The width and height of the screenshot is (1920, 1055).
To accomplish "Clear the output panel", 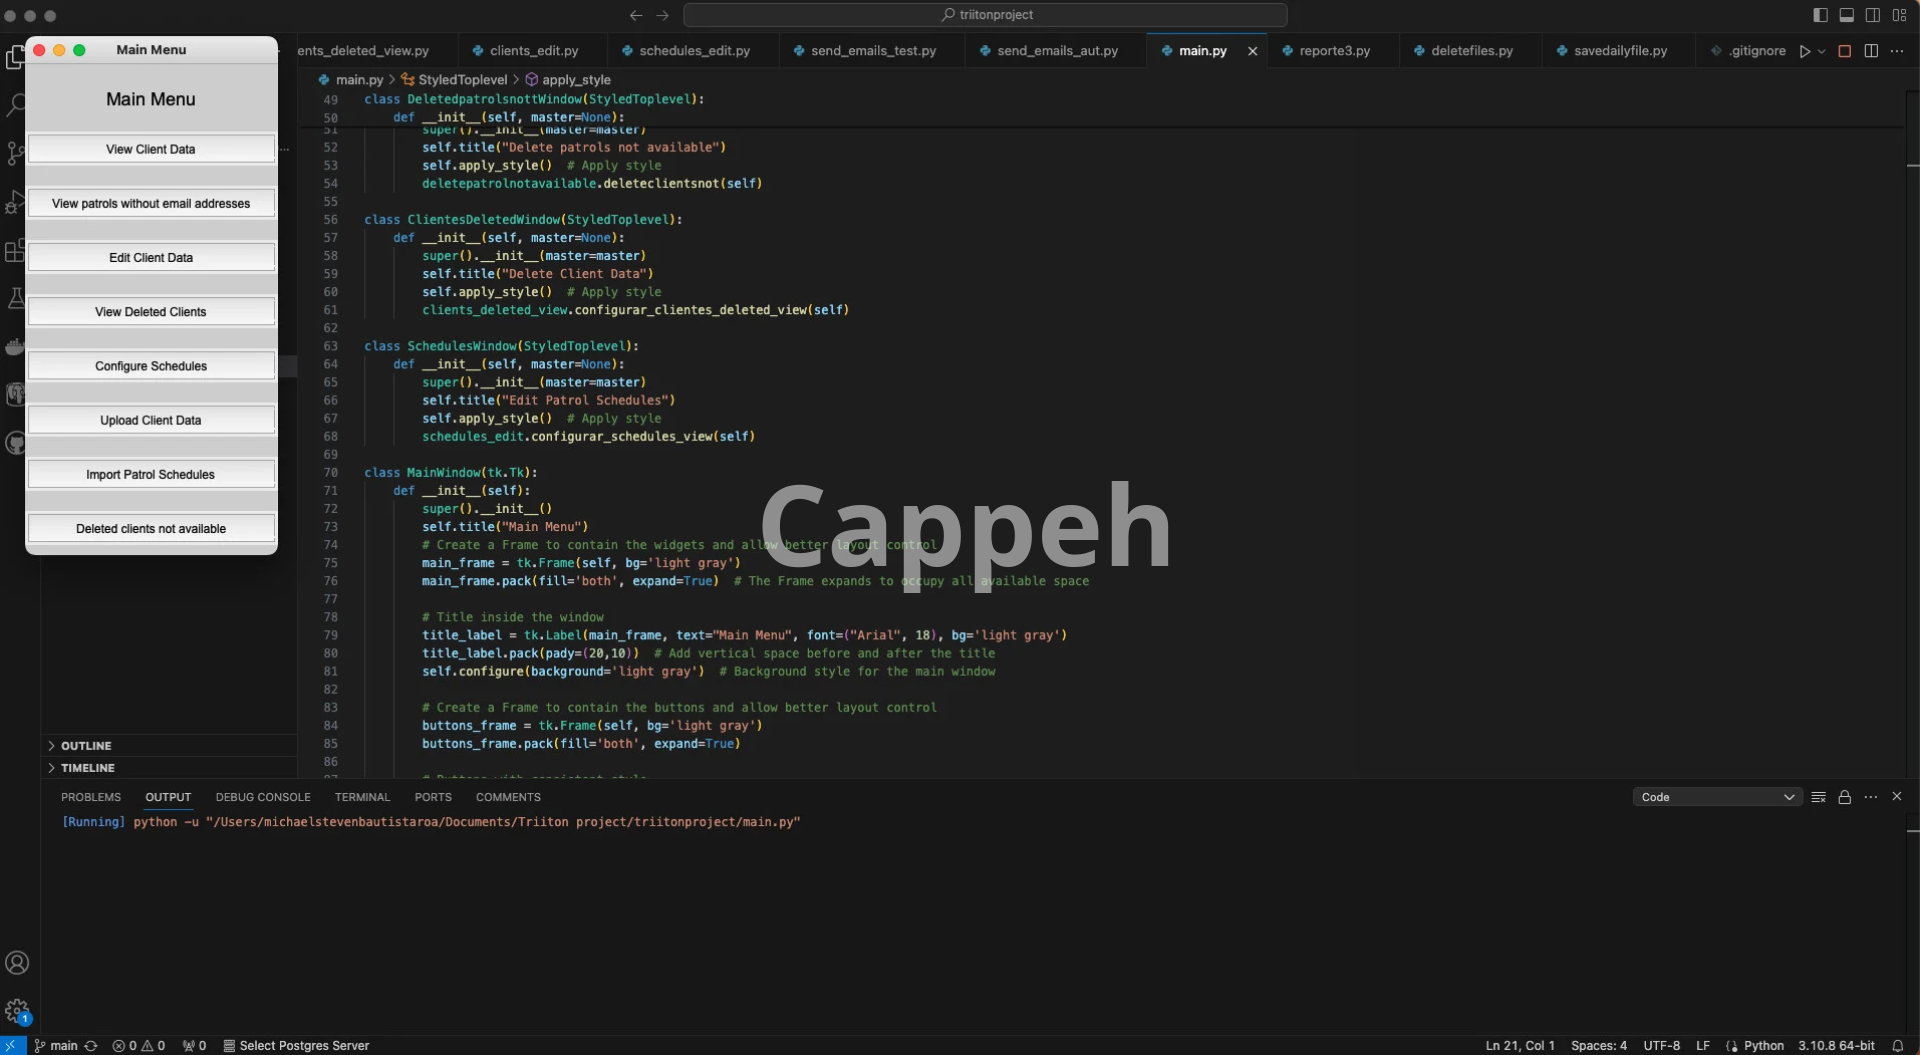I will click(1818, 797).
